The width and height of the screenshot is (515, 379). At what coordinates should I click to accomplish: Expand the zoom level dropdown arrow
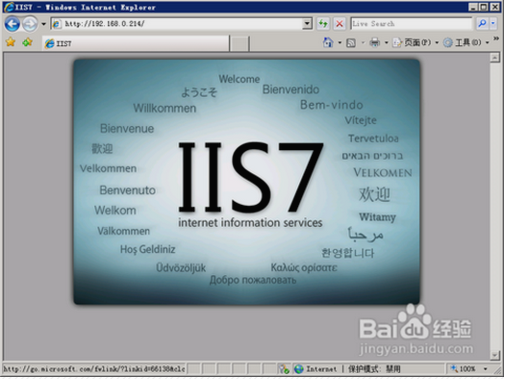point(485,369)
